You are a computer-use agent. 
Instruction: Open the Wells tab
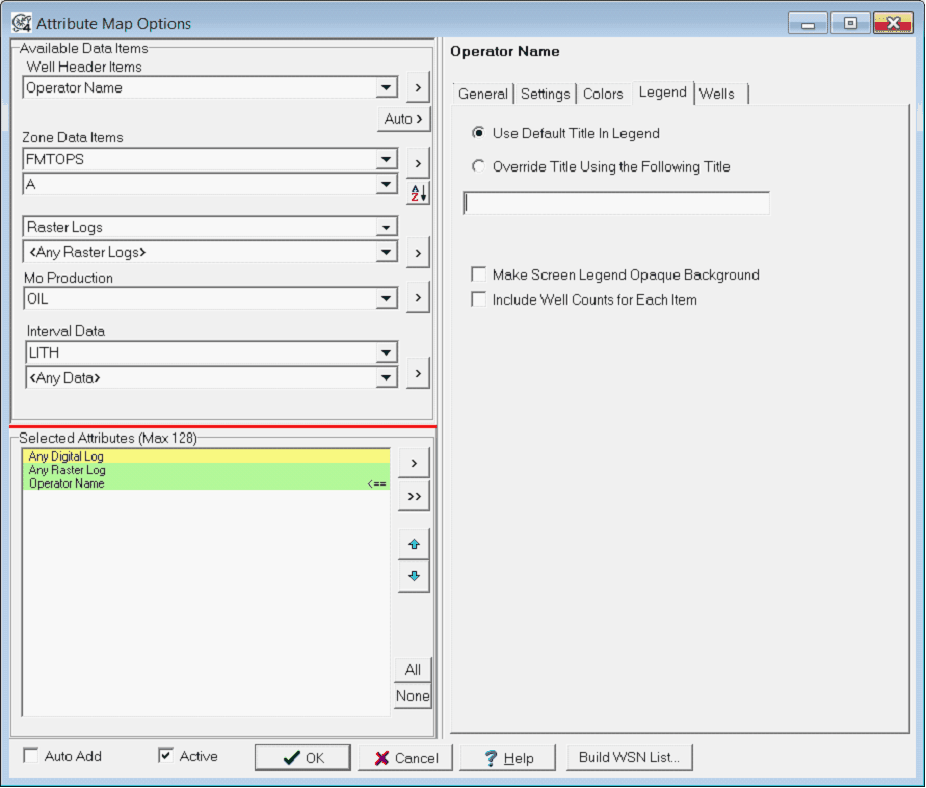(x=717, y=94)
